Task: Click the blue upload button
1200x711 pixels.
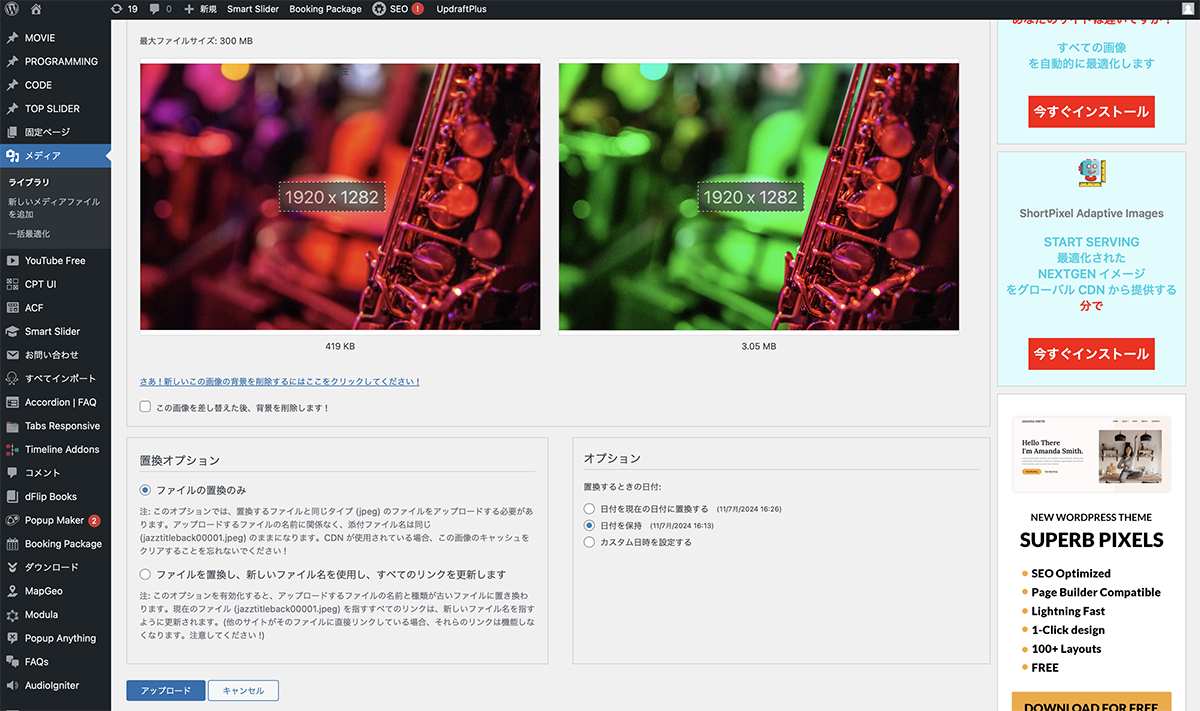Action: [x=165, y=691]
